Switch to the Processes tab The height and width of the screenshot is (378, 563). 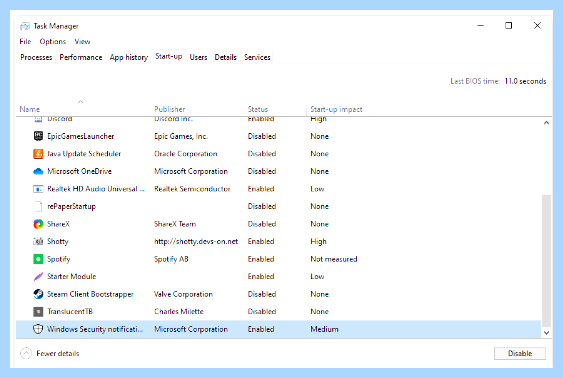[x=36, y=57]
